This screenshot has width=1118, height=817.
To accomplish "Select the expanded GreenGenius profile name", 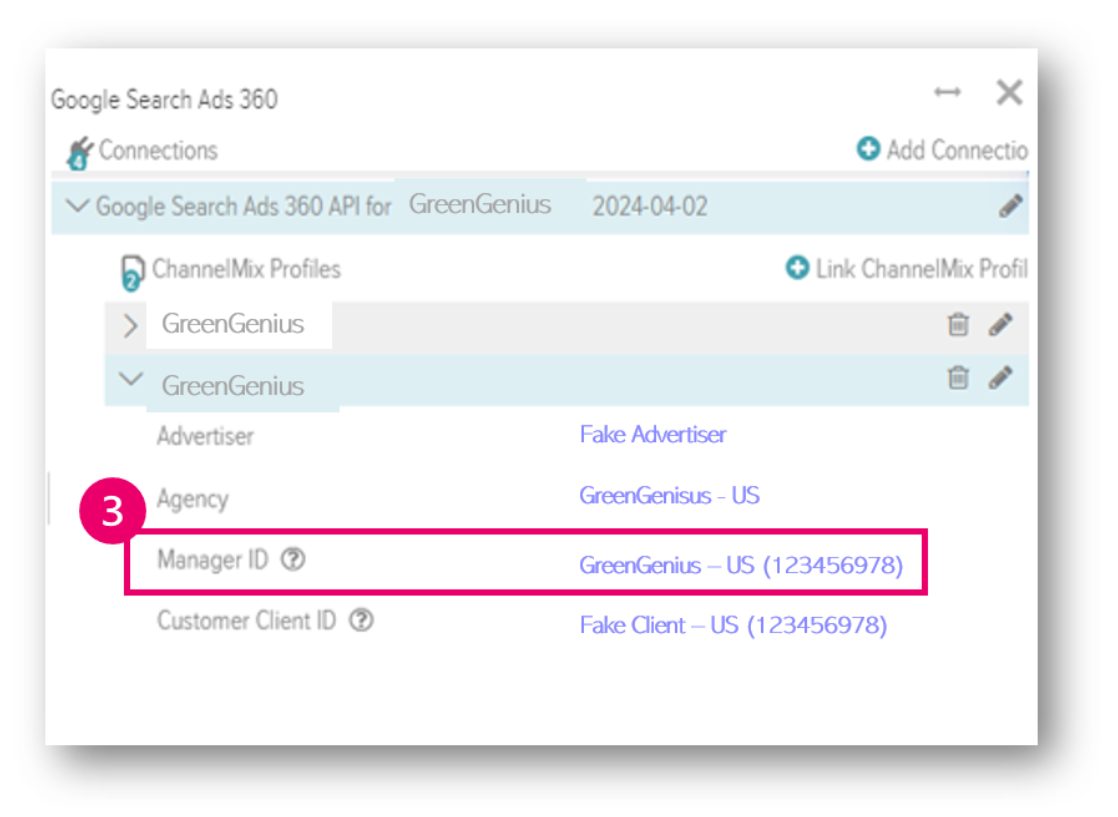I will (x=233, y=386).
